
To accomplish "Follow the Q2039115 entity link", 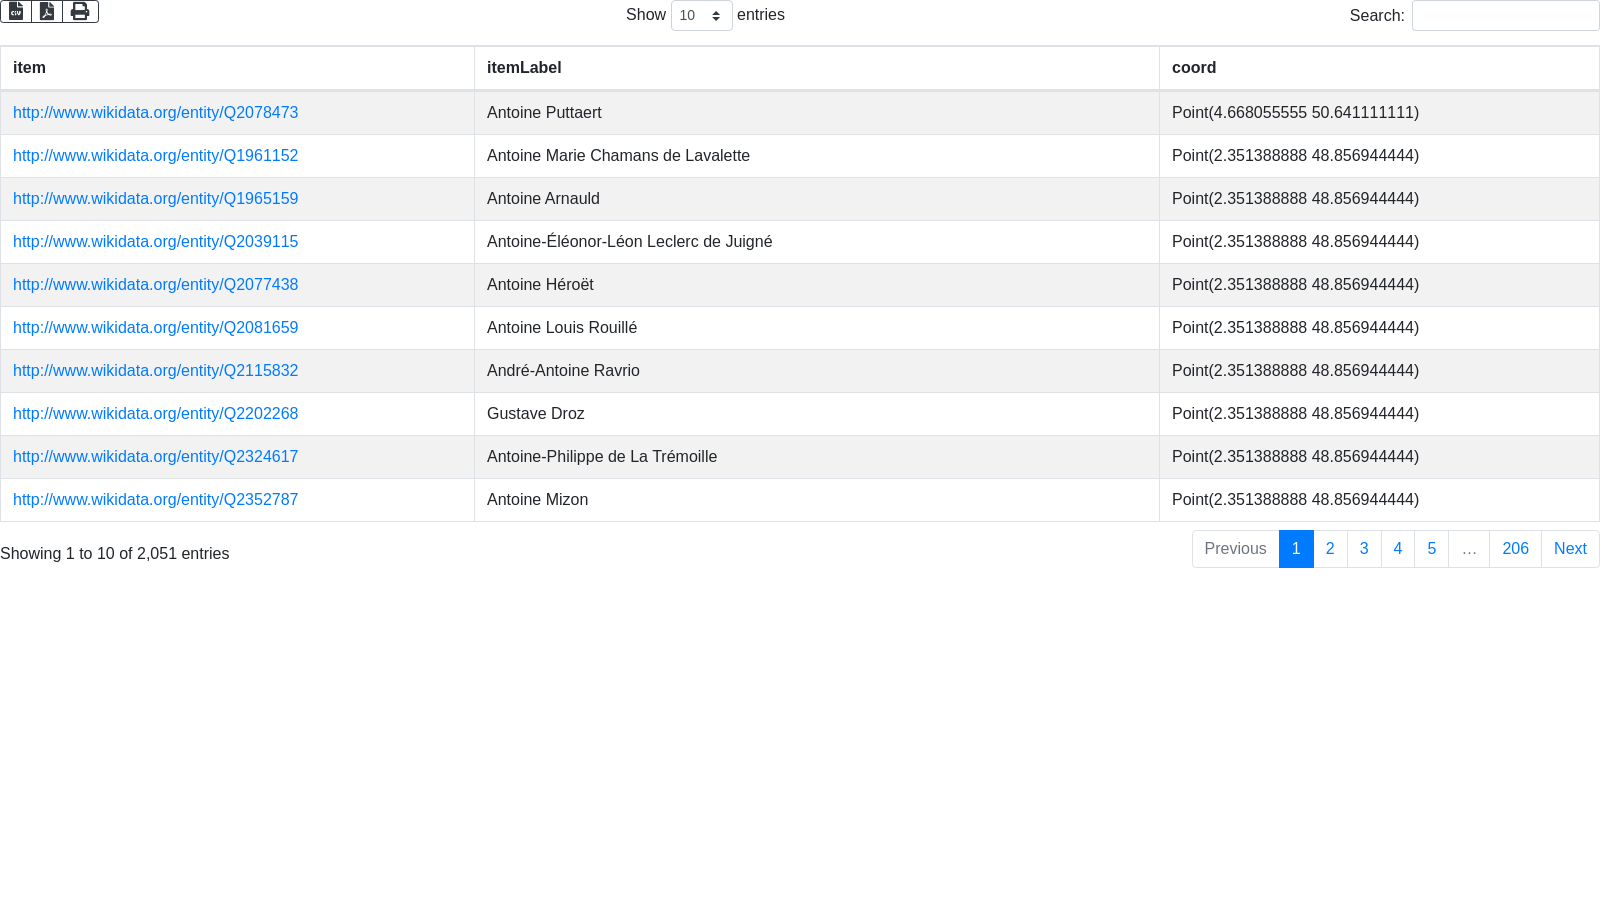I will pos(155,242).
